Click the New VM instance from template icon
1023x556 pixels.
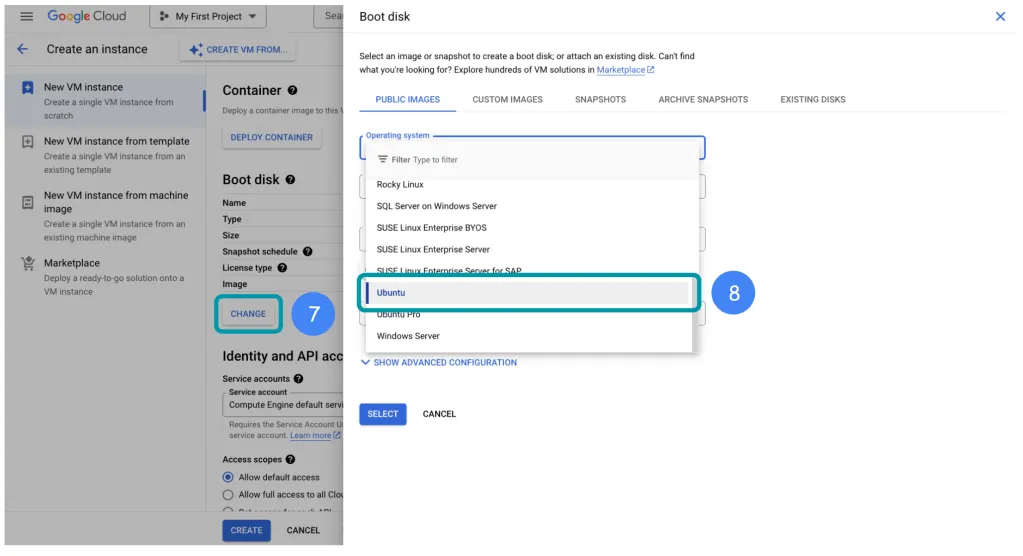pos(27,142)
